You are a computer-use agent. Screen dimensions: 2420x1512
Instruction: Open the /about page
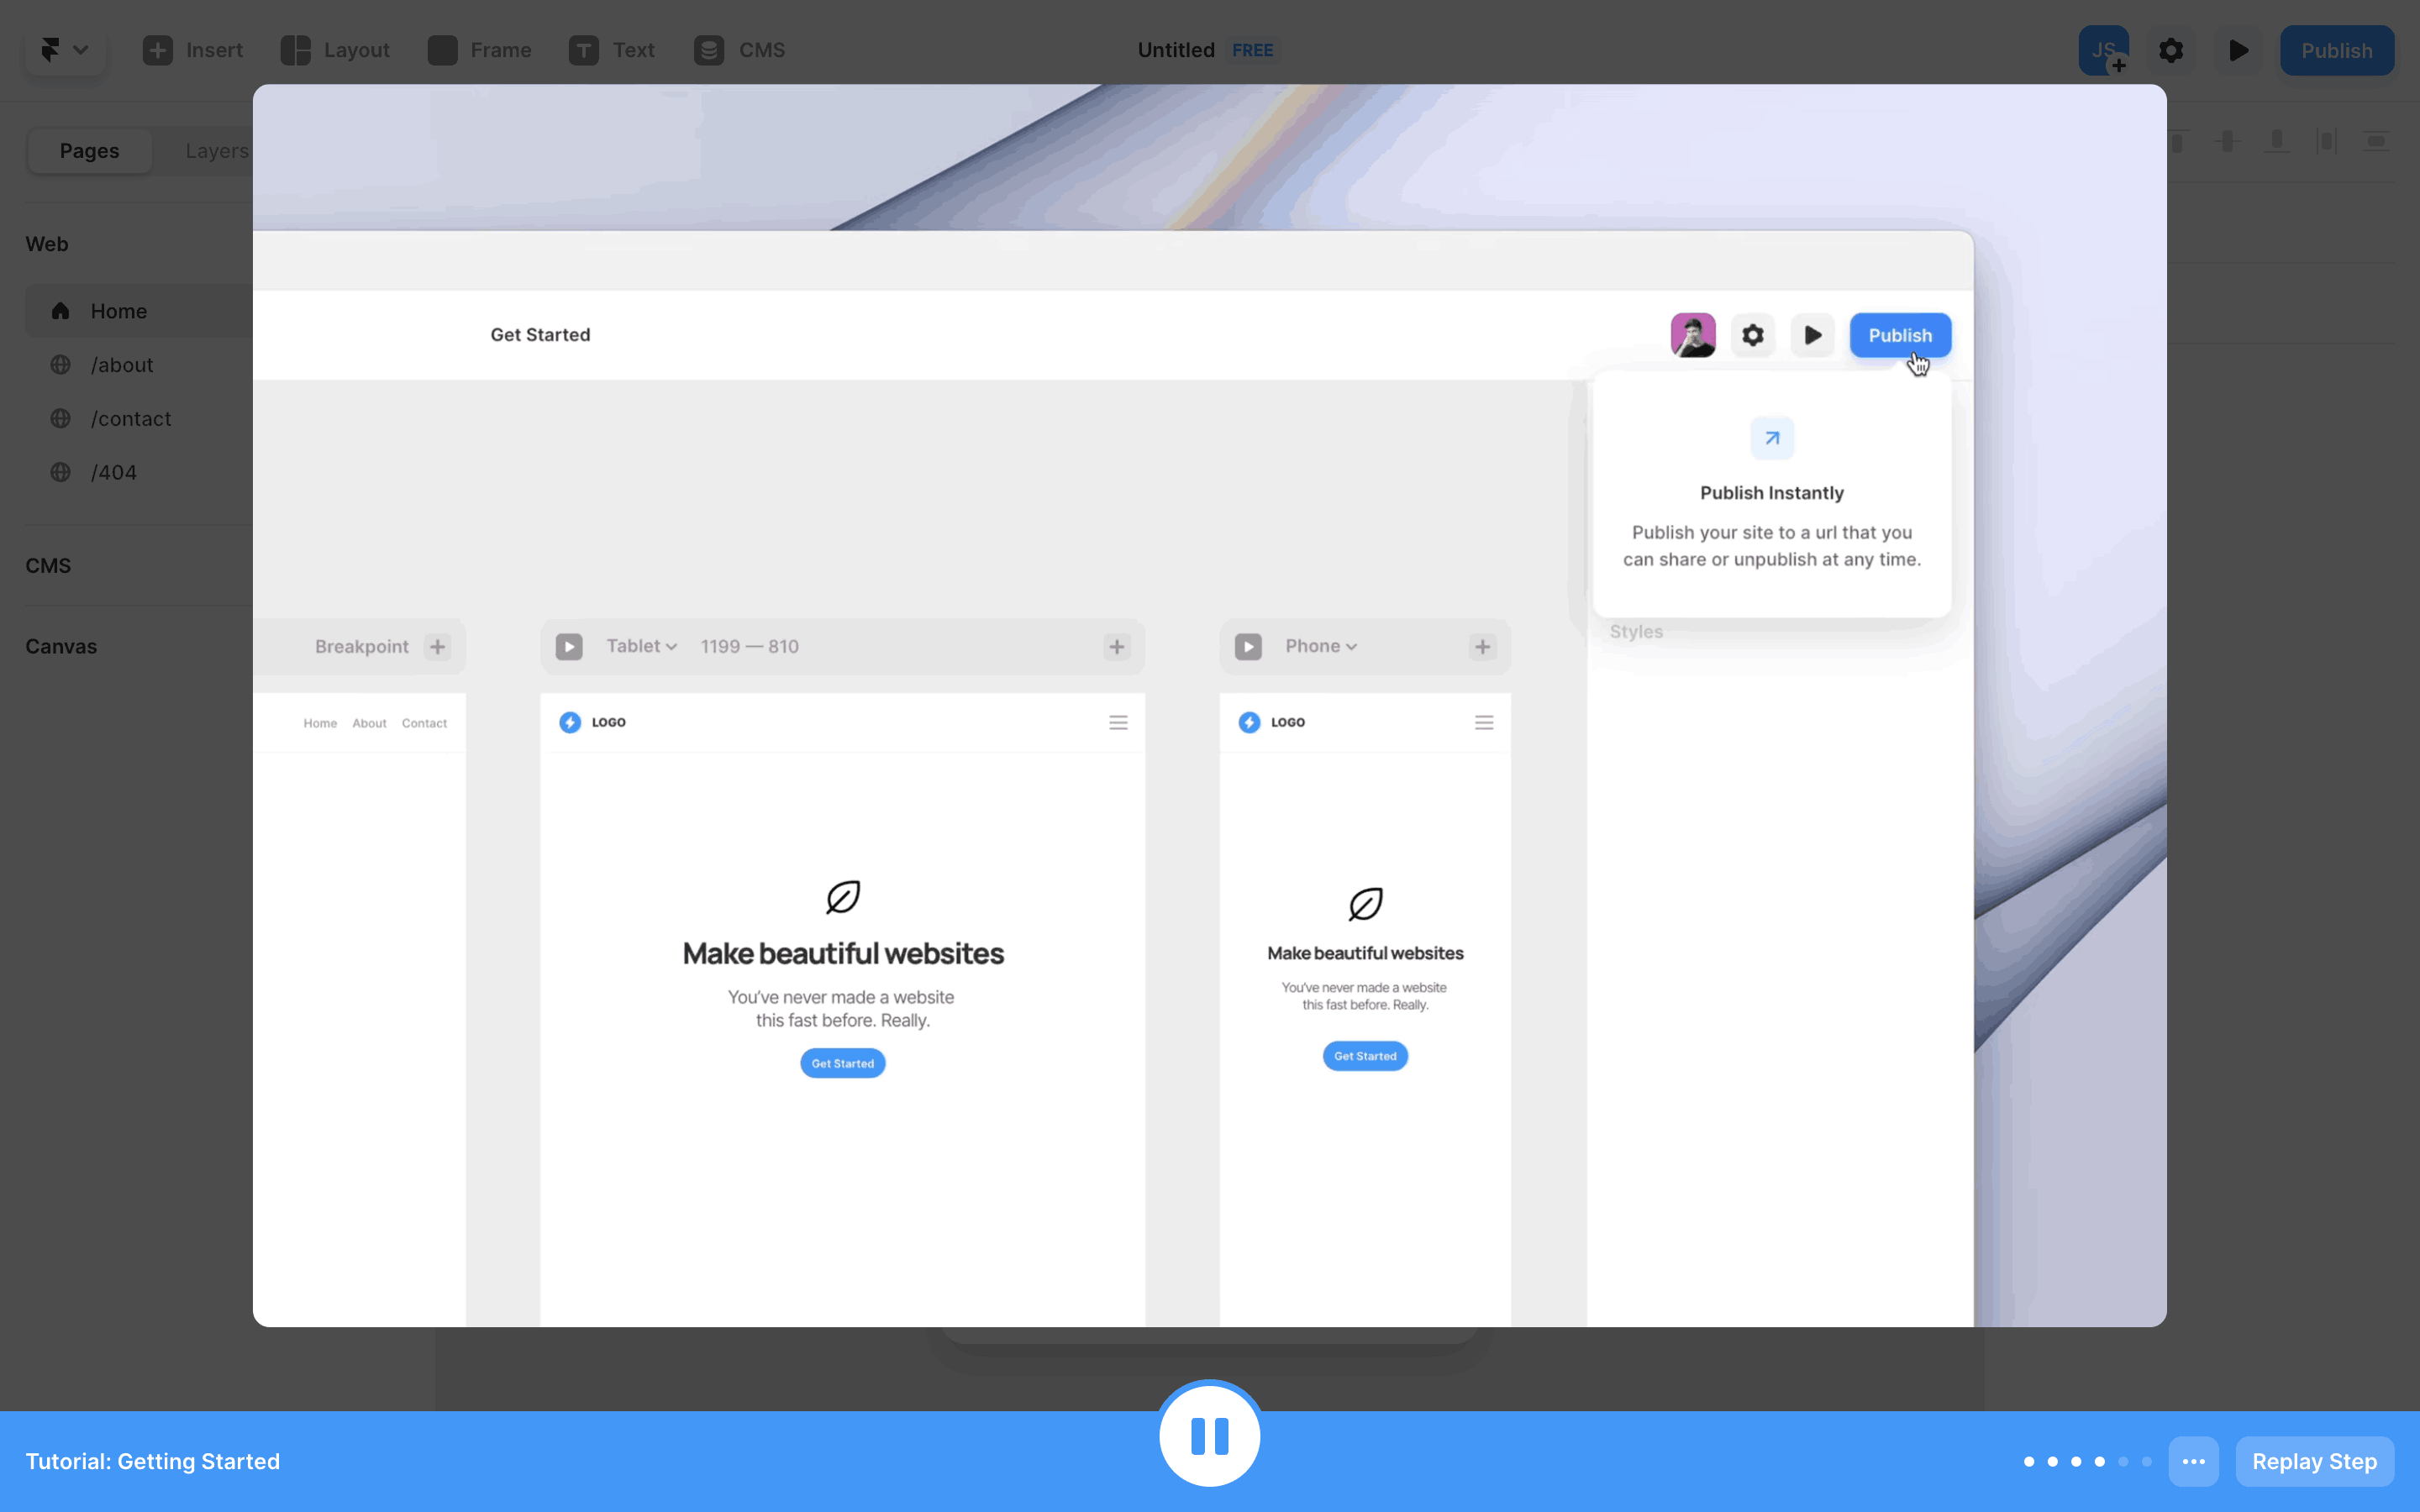click(121, 365)
